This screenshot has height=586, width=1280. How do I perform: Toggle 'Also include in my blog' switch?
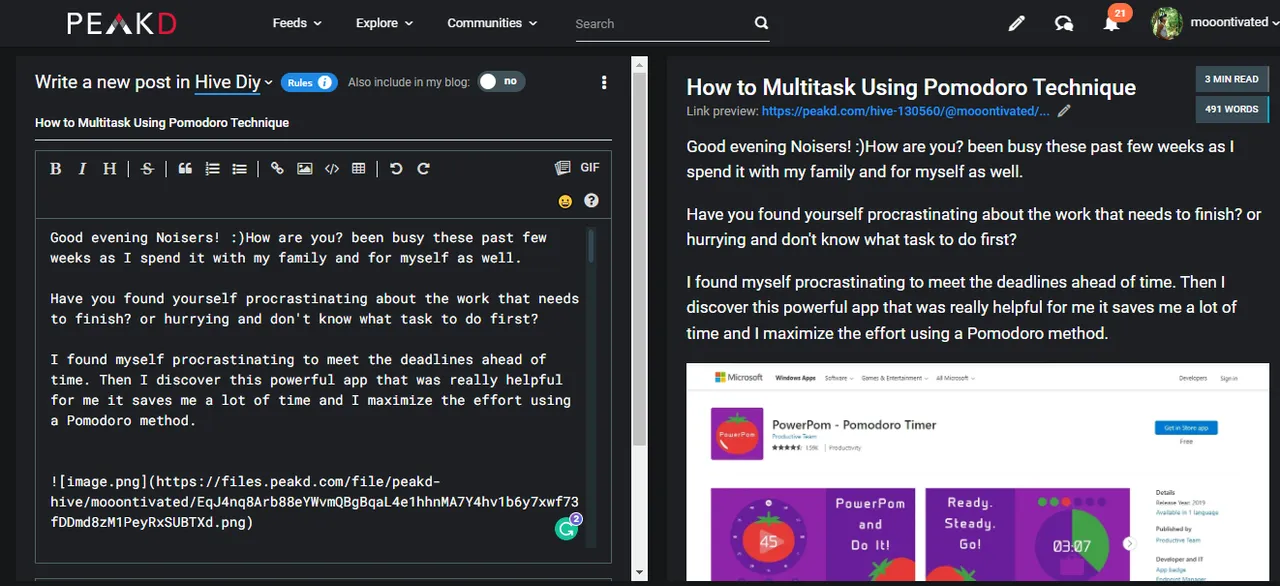500,82
